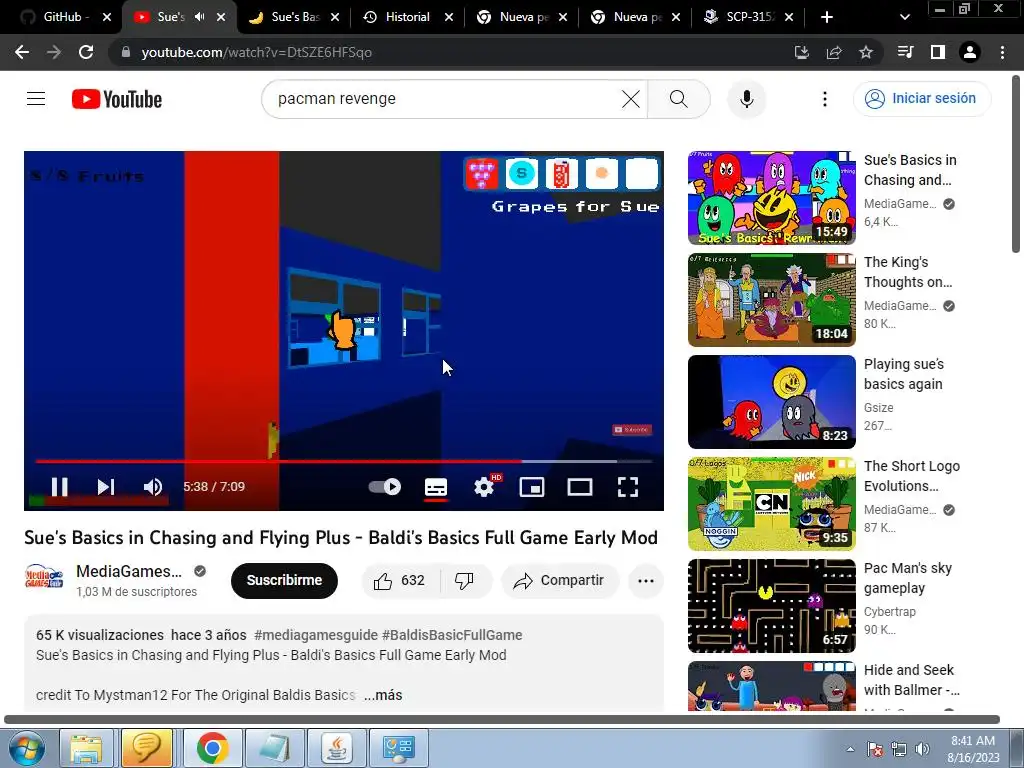The width and height of the screenshot is (1024, 768).
Task: Bookmark this page with the star
Action: [866, 52]
